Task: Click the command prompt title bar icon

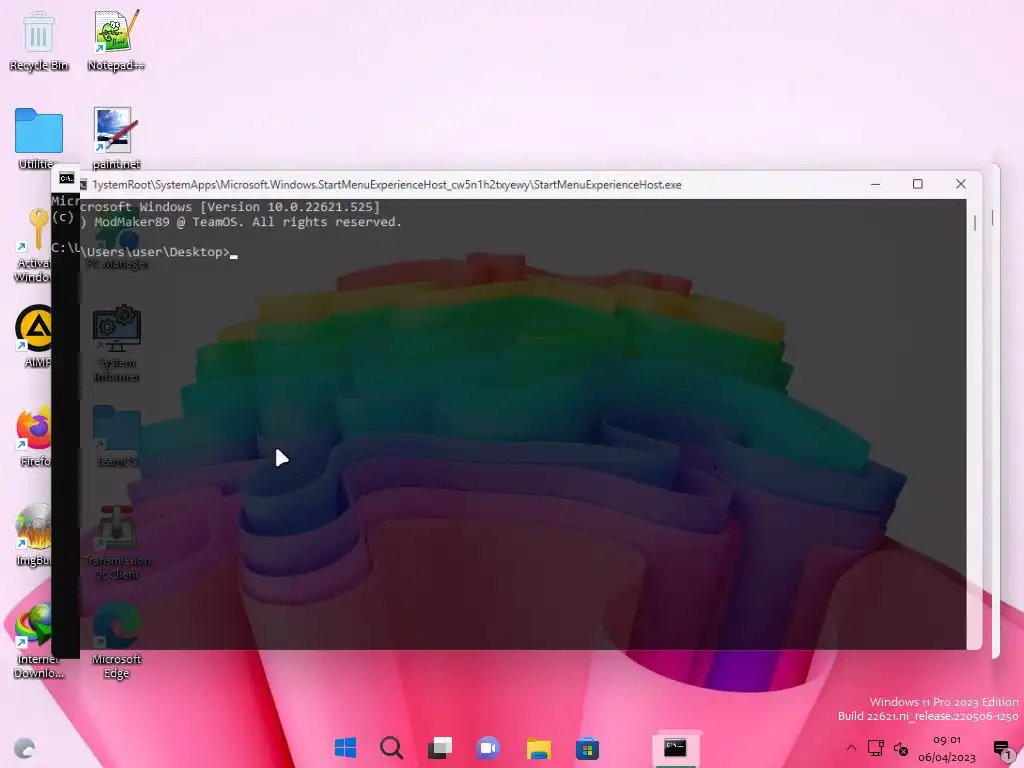Action: [67, 178]
